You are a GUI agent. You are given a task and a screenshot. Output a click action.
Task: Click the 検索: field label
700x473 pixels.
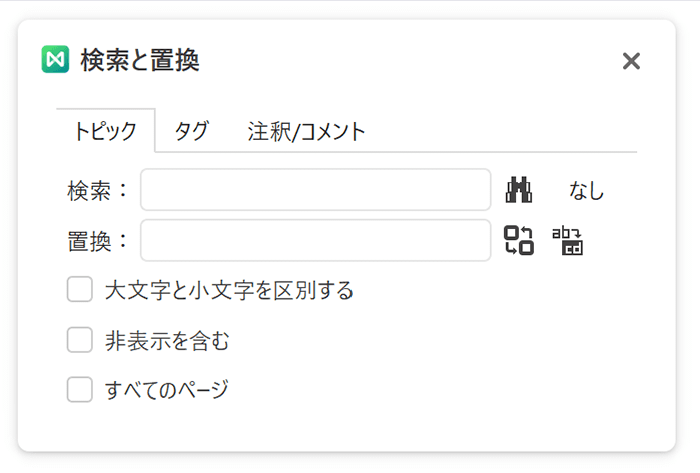97,191
